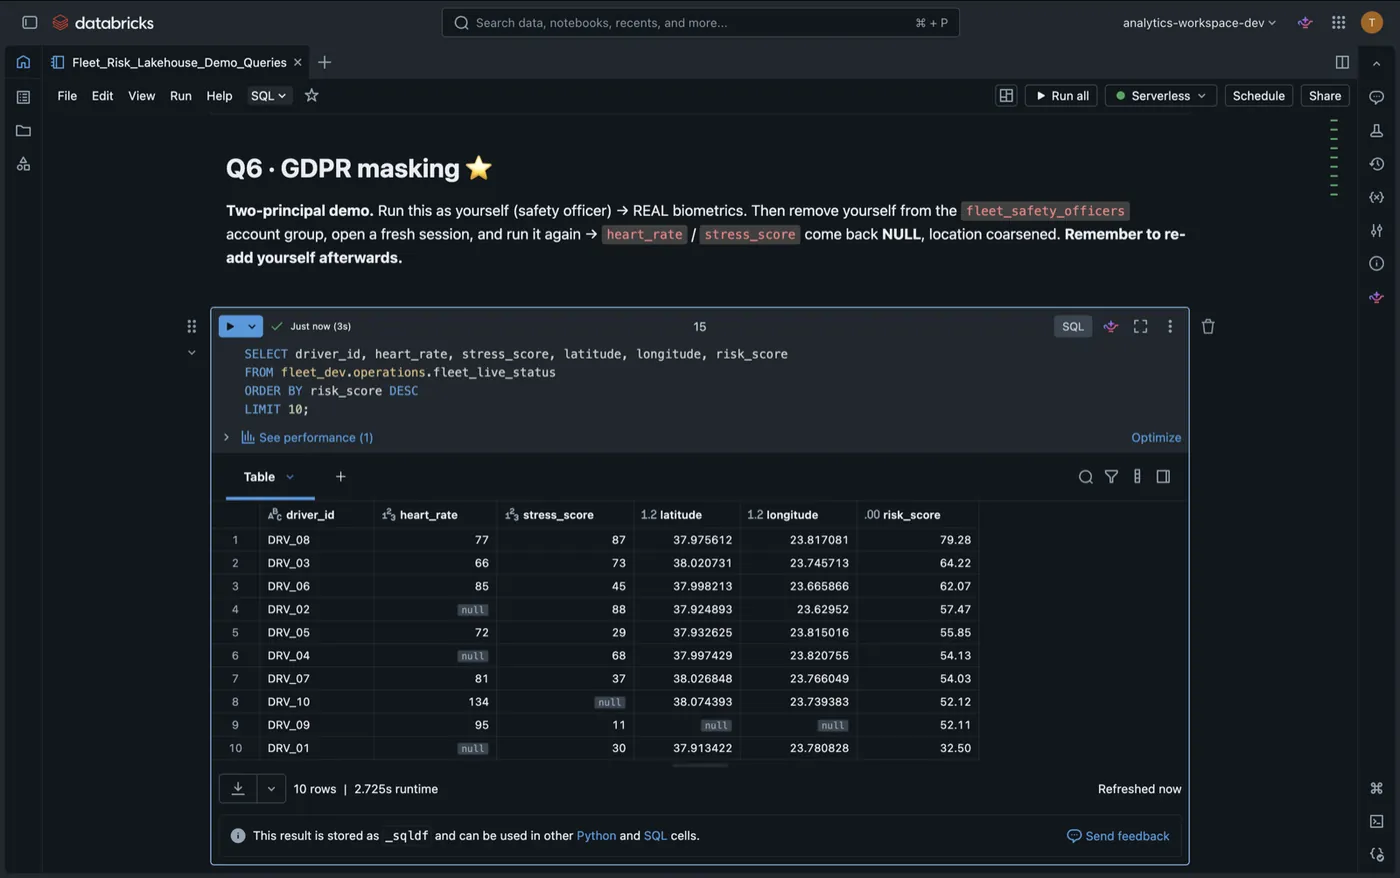1400x878 pixels.
Task: Open the Serverless compute dropdown
Action: click(x=1160, y=95)
